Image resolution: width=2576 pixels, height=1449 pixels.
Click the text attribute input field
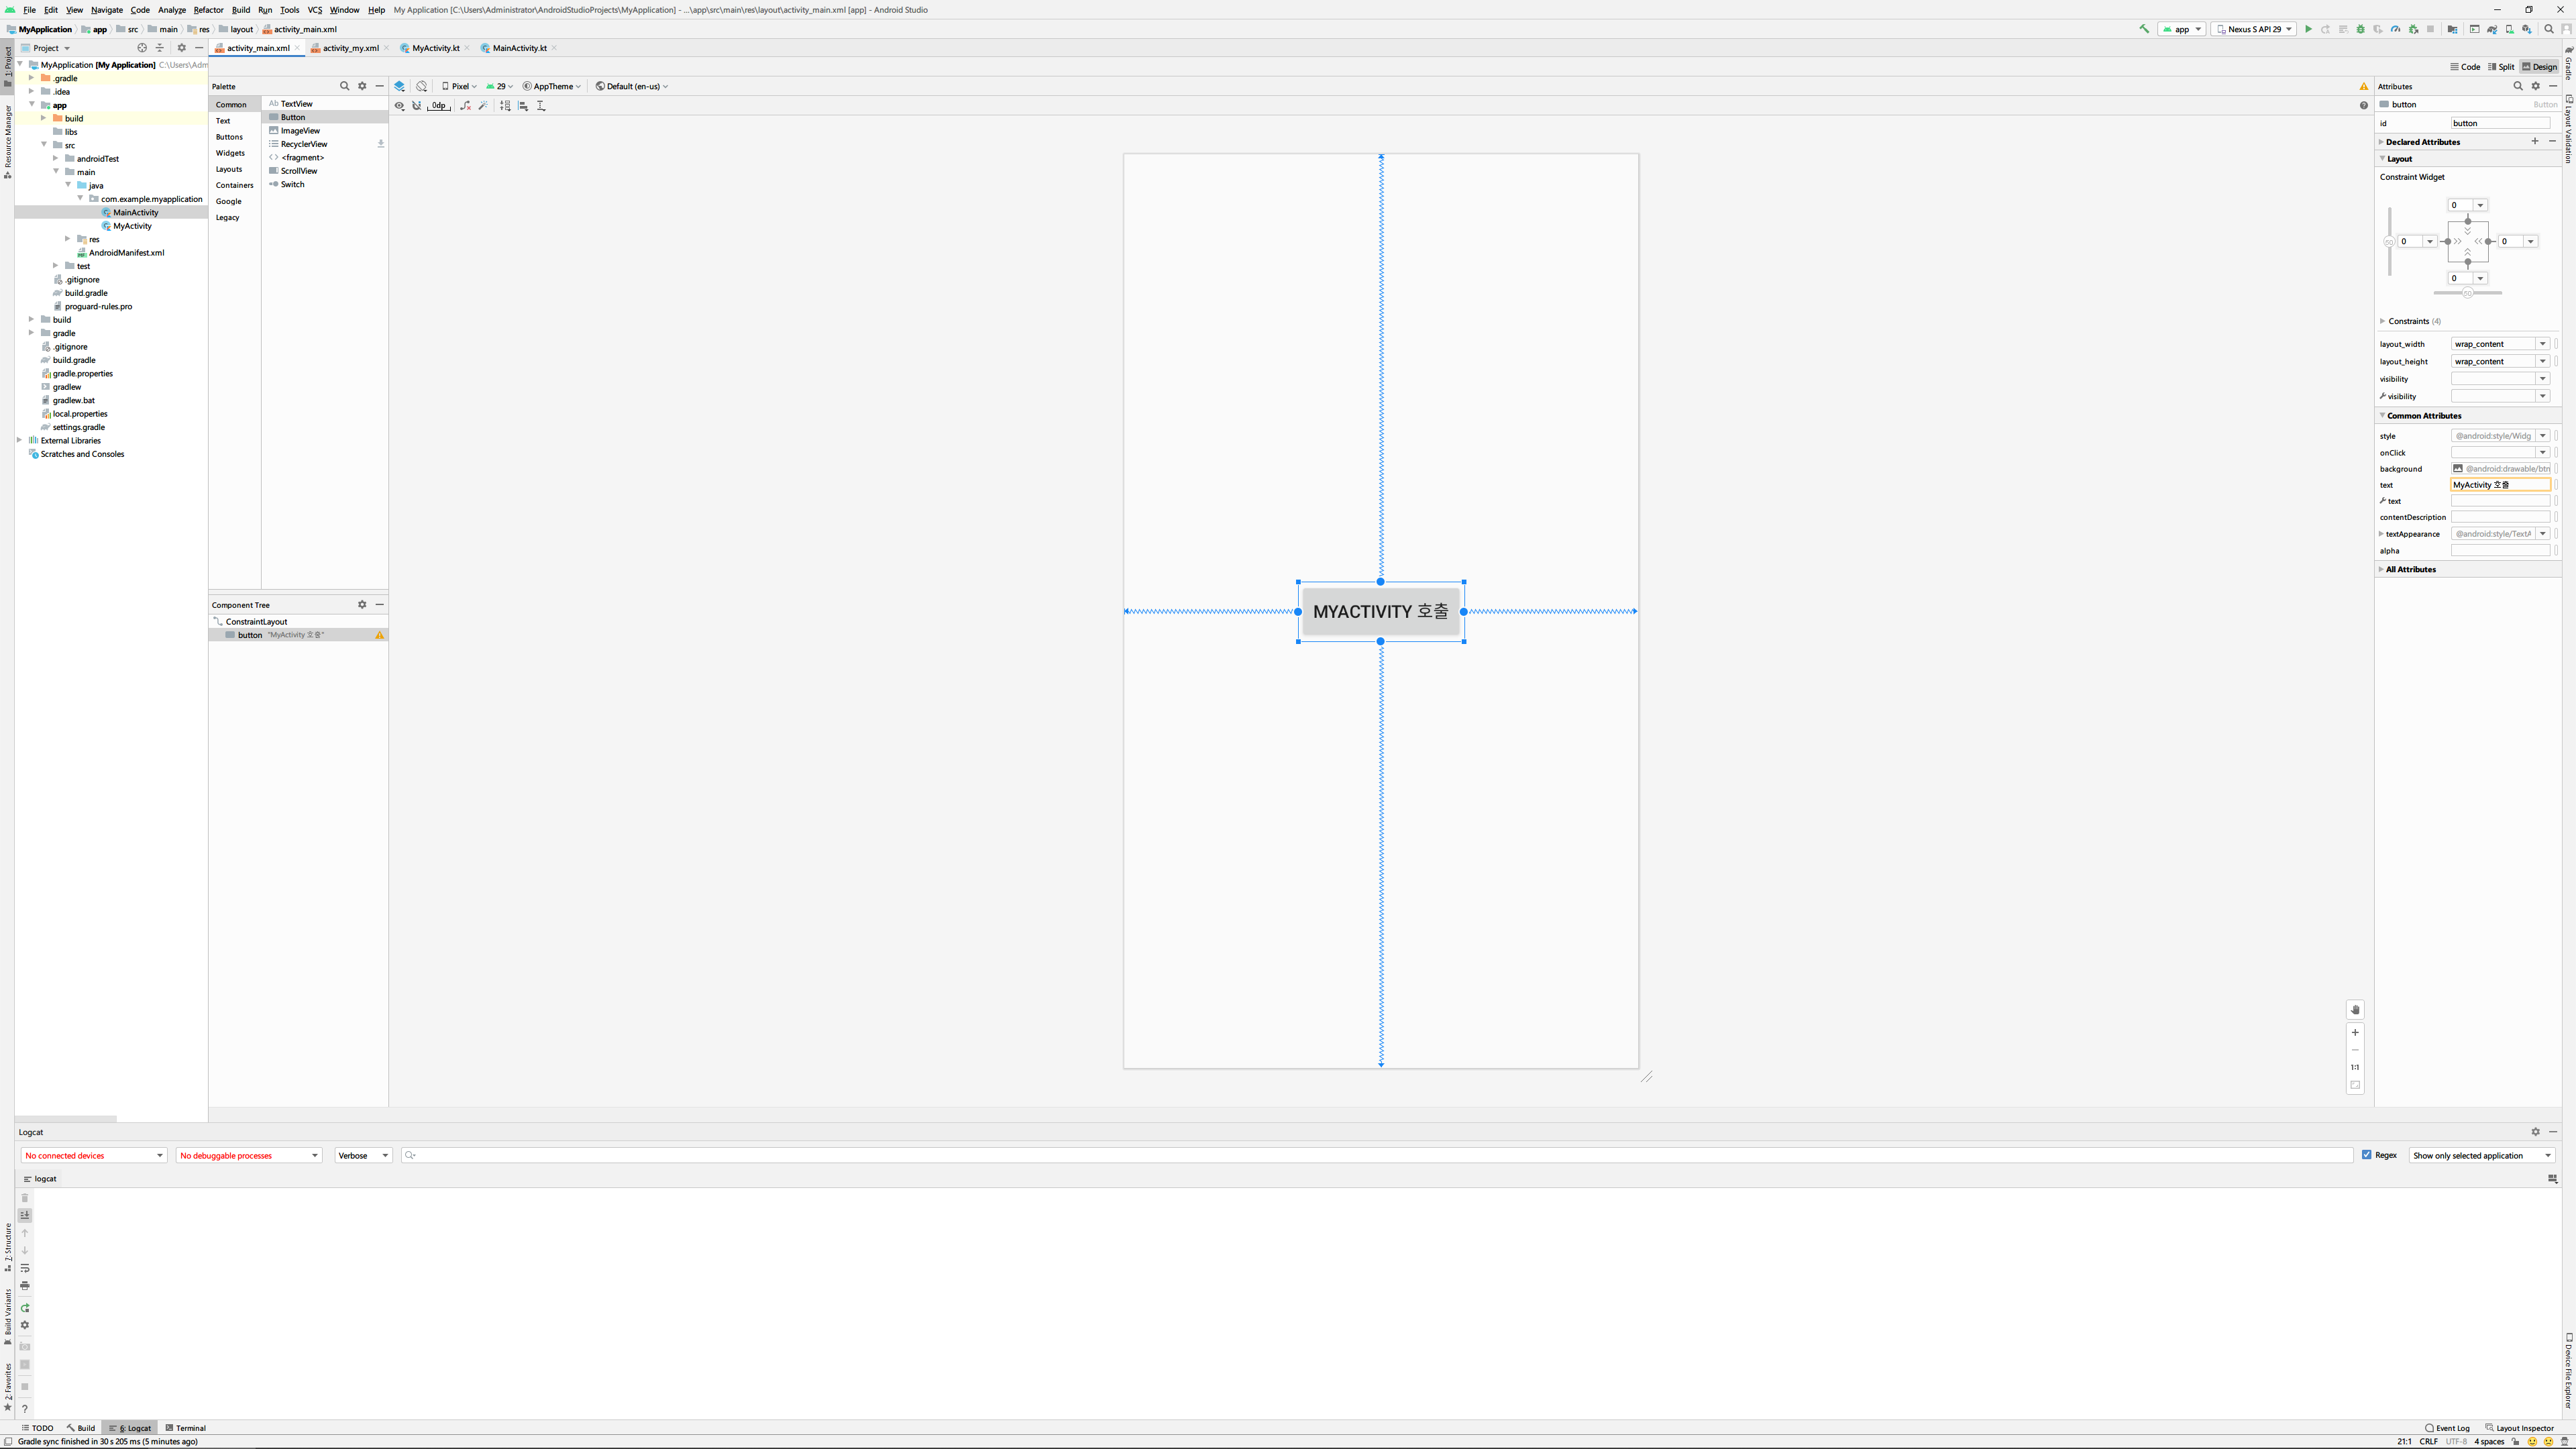point(2500,485)
